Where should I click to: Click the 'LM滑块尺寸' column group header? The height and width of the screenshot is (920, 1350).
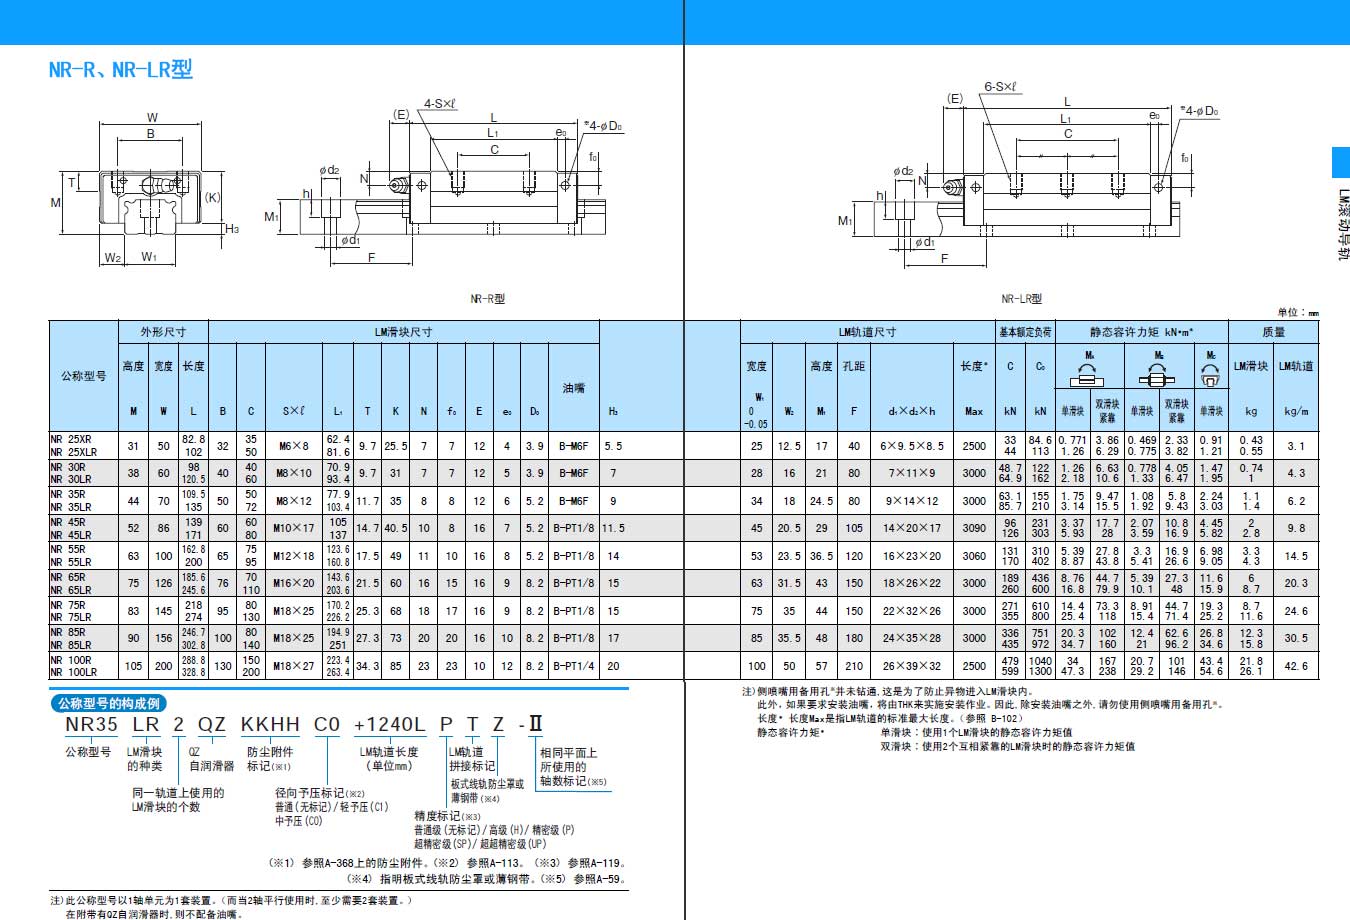403,332
